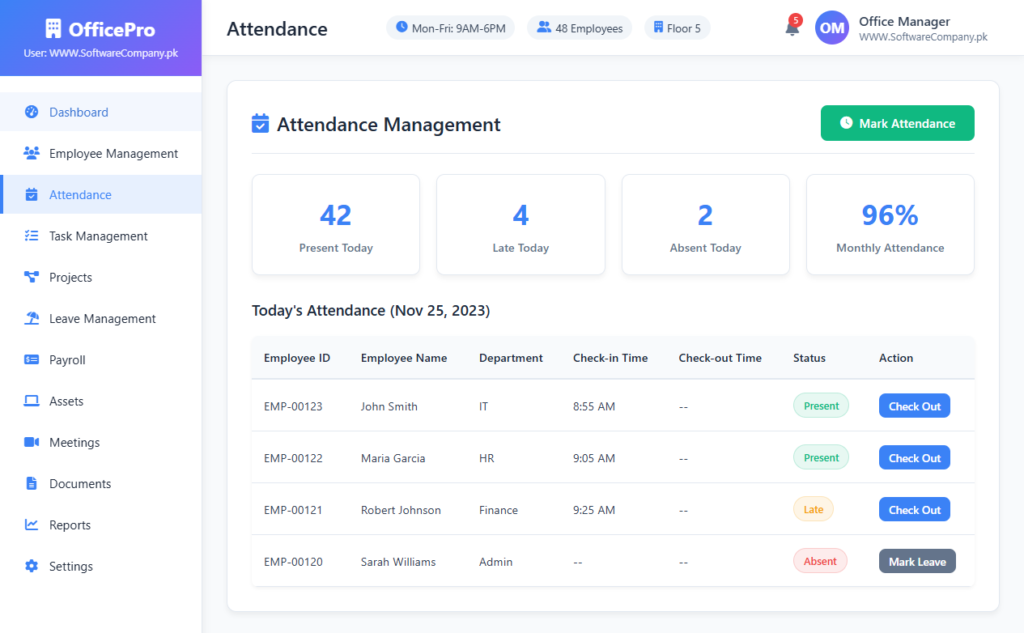
Task: Click the notification bell icon
Action: 792,29
